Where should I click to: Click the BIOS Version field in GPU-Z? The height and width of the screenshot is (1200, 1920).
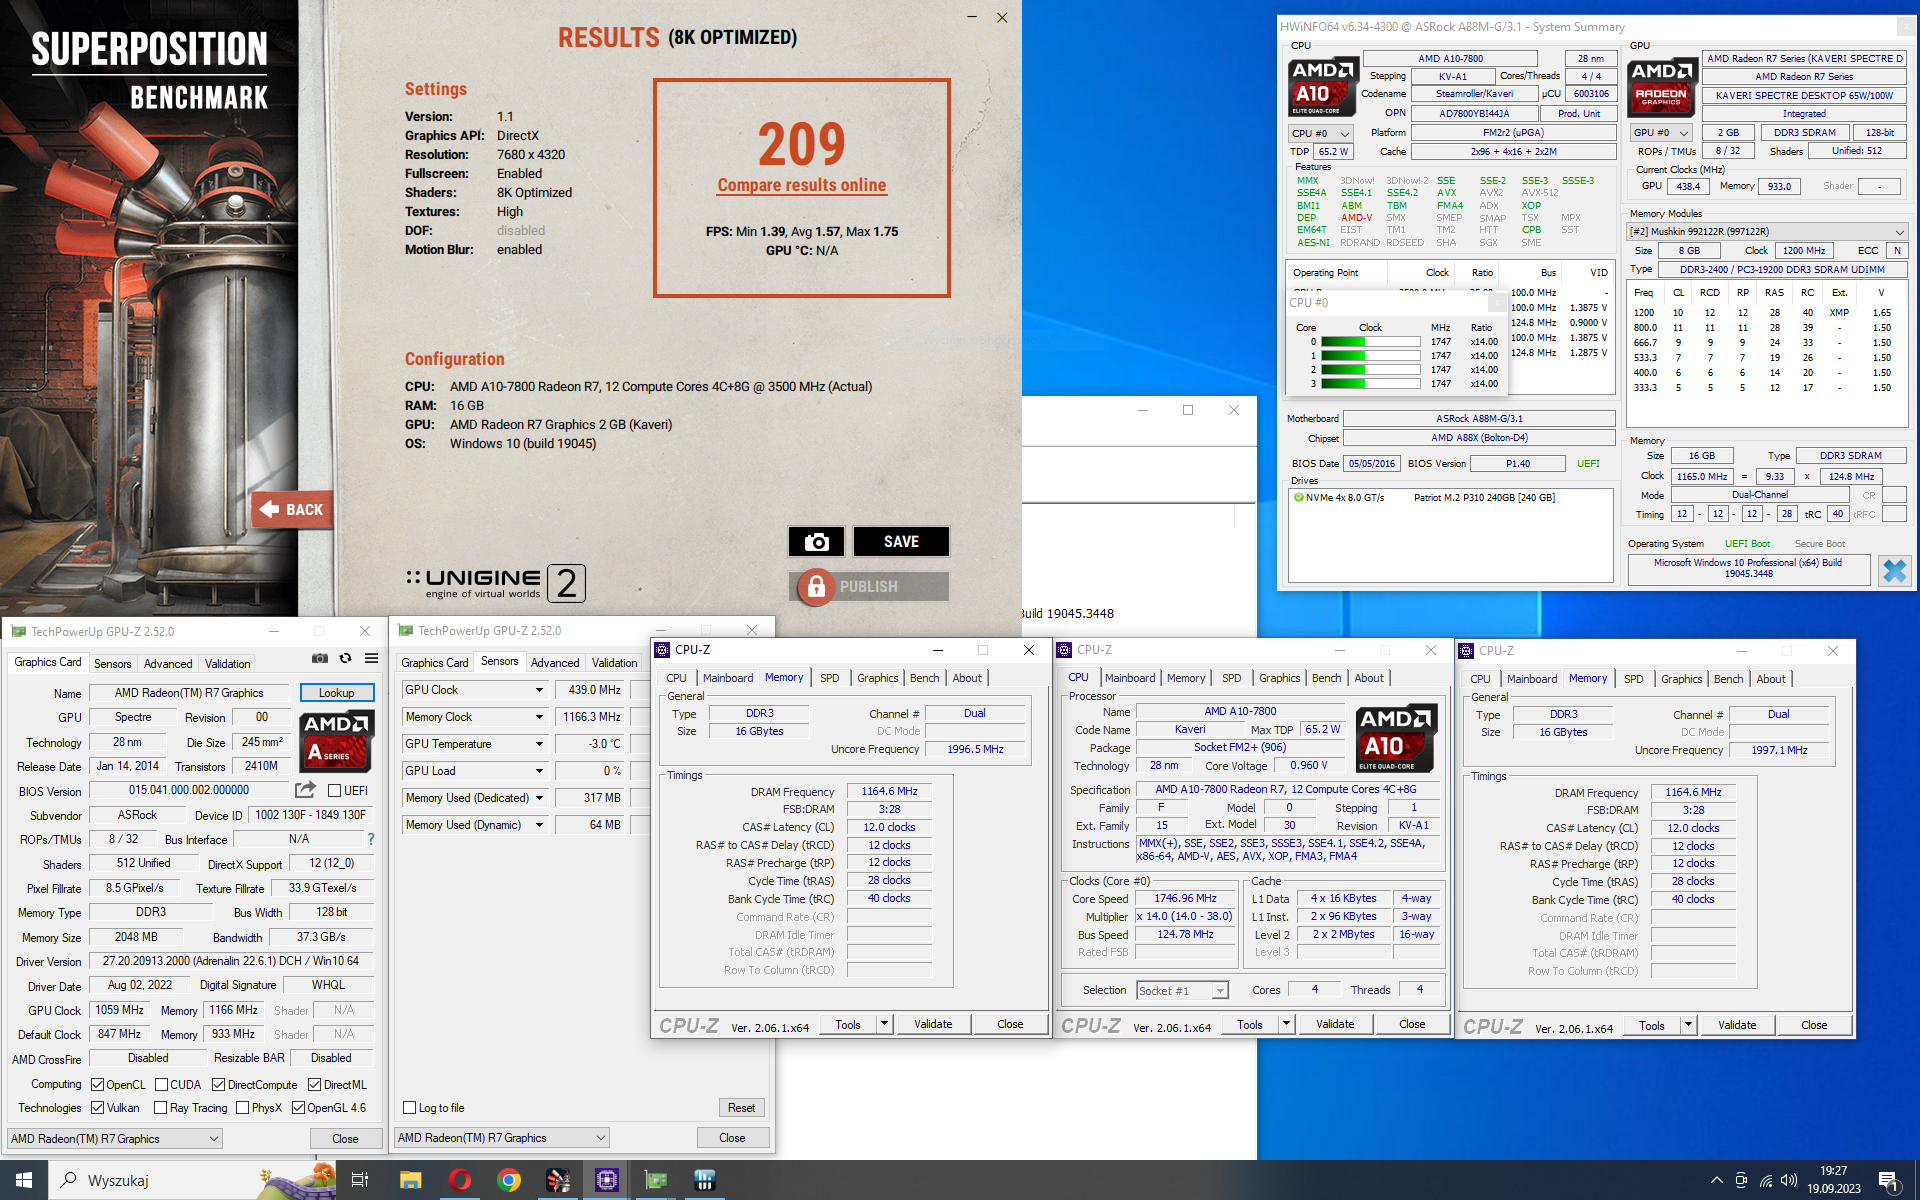(189, 790)
